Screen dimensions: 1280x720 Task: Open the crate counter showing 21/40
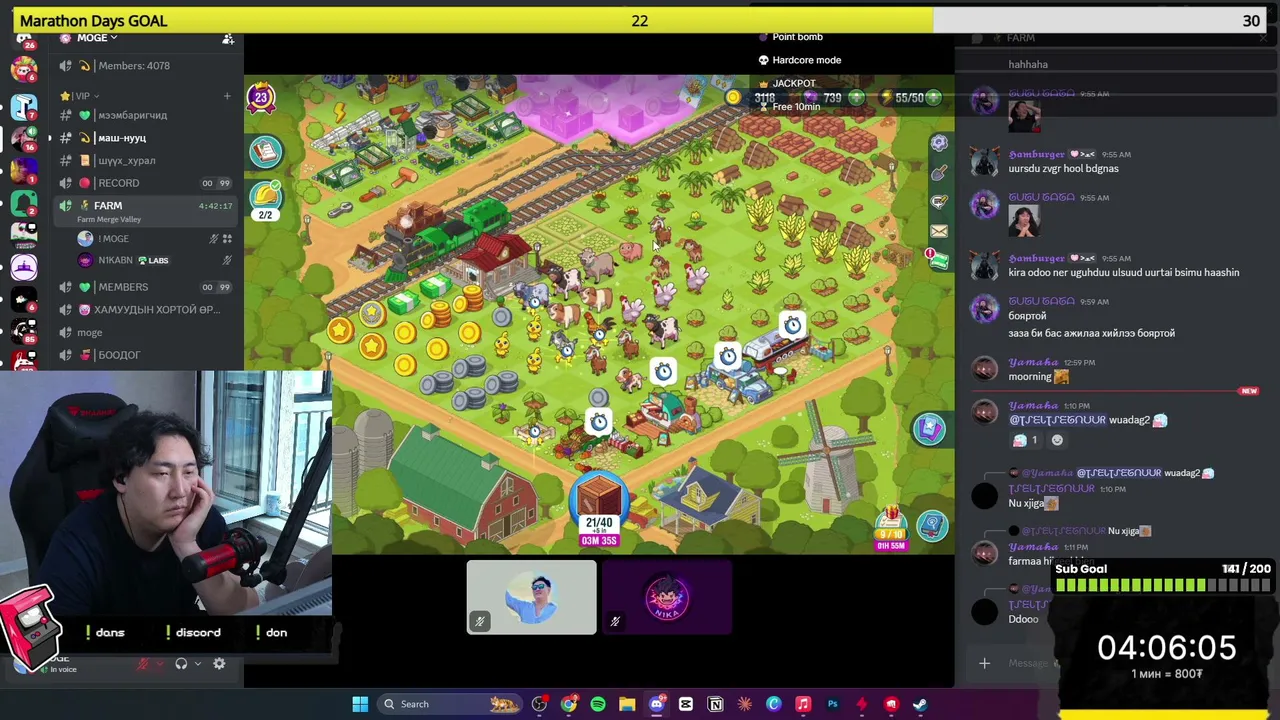[599, 508]
